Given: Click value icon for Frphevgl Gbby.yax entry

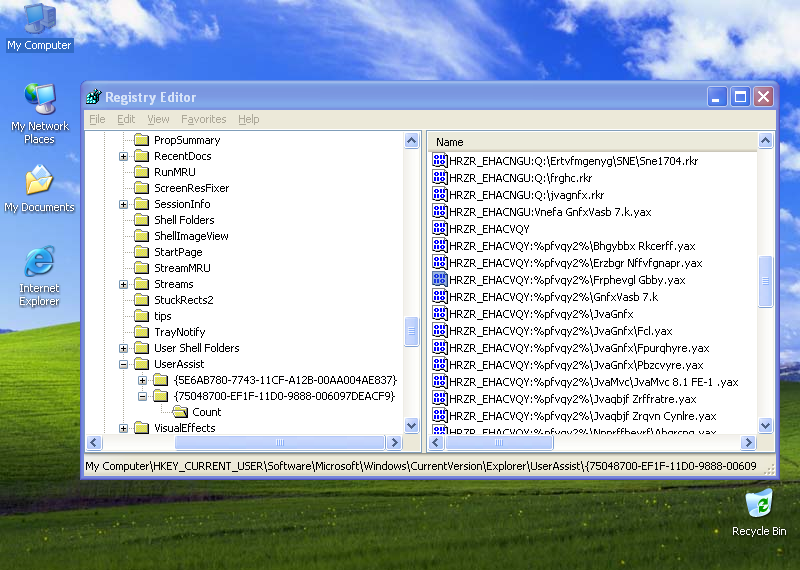Looking at the screenshot, I should click(439, 280).
